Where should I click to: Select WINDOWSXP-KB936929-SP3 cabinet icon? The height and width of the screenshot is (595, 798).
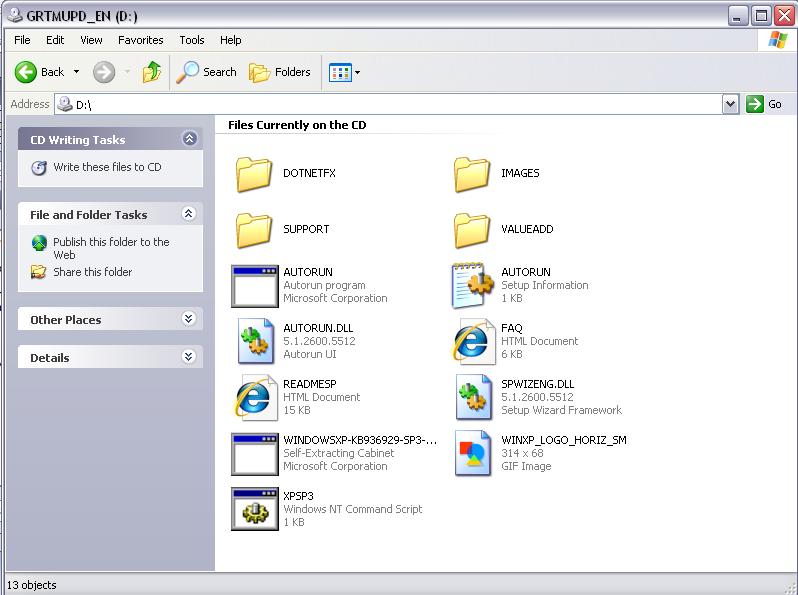pos(254,454)
